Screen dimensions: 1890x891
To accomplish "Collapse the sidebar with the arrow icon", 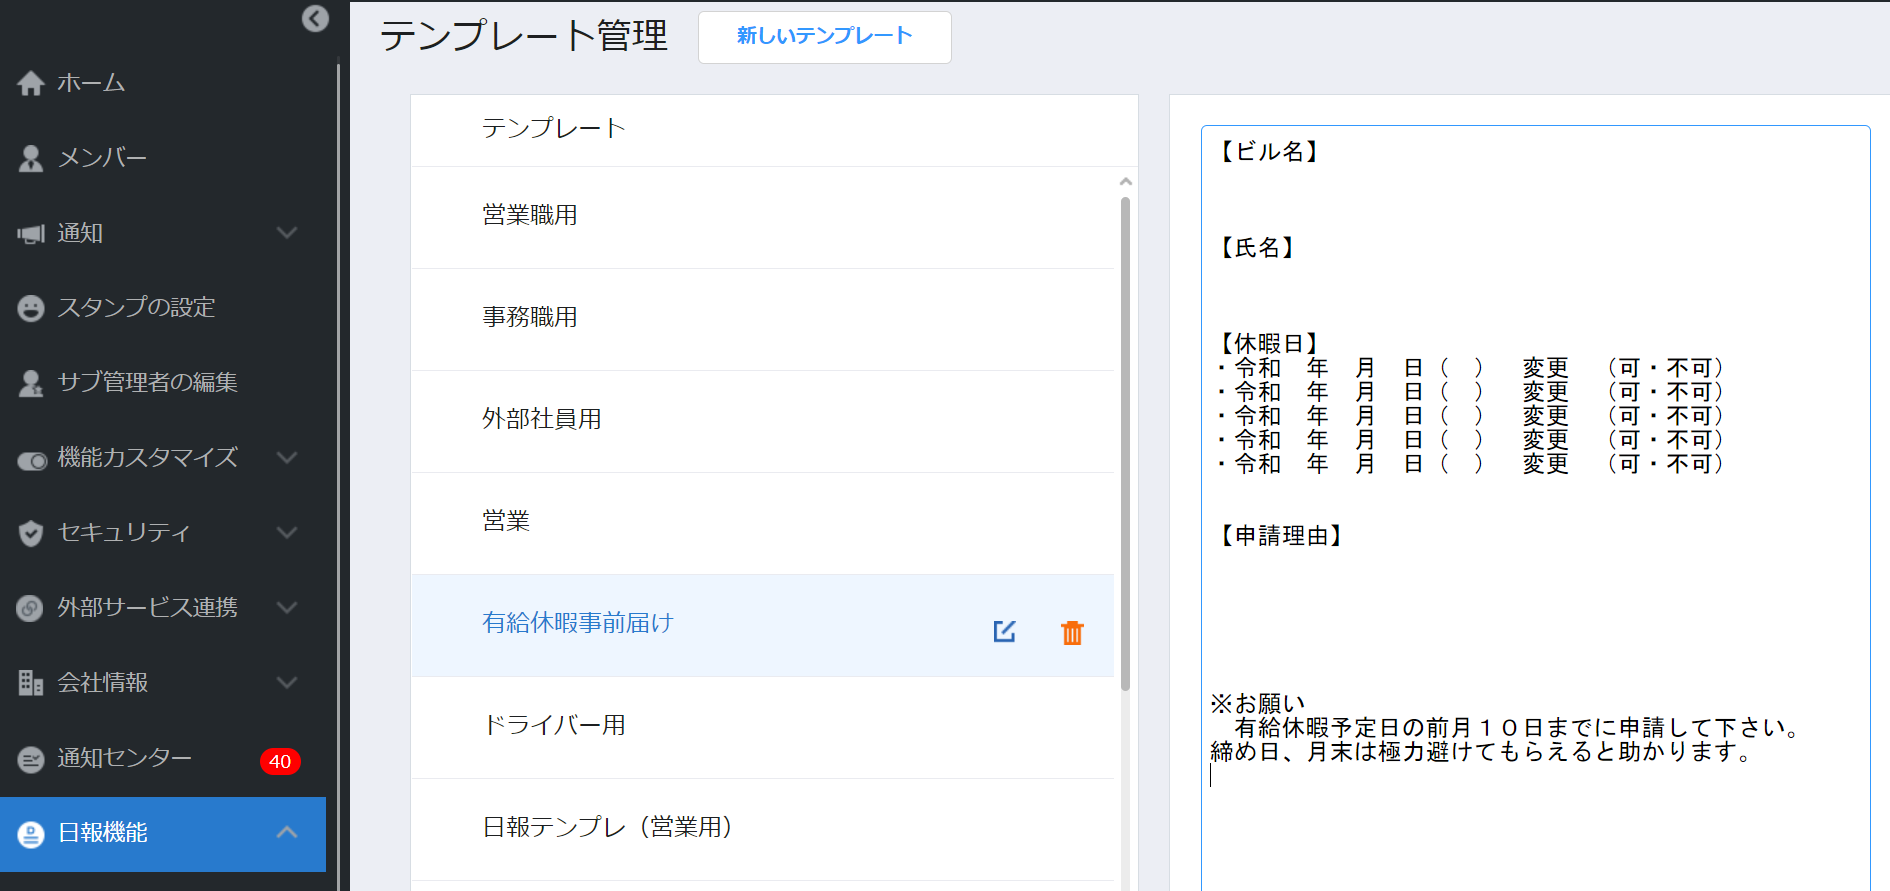I will [315, 19].
